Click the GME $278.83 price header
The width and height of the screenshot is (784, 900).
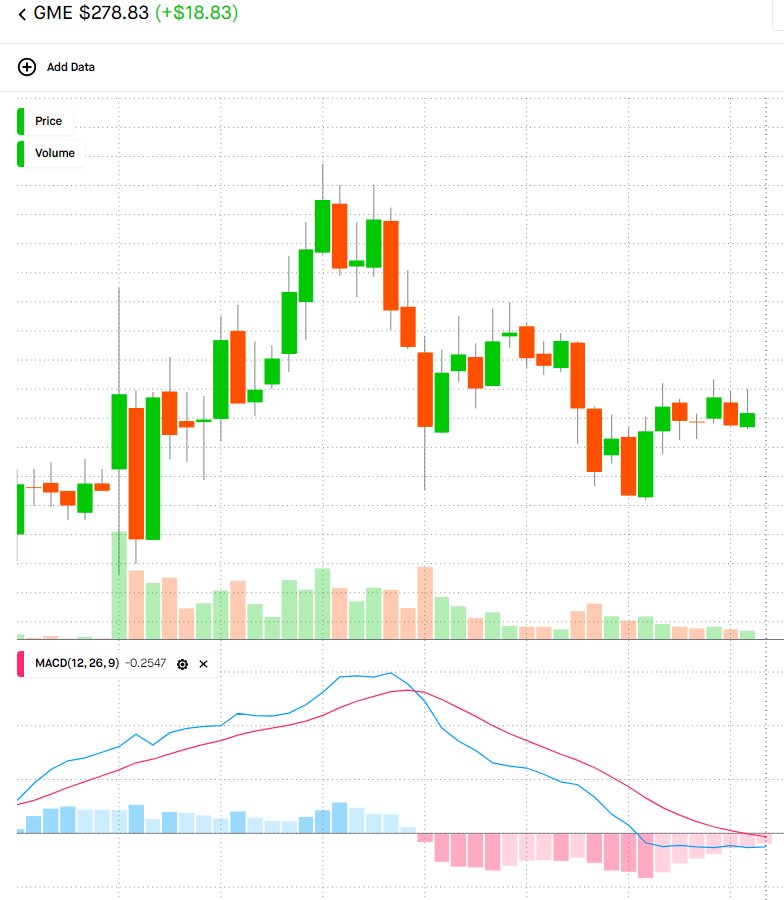(91, 13)
